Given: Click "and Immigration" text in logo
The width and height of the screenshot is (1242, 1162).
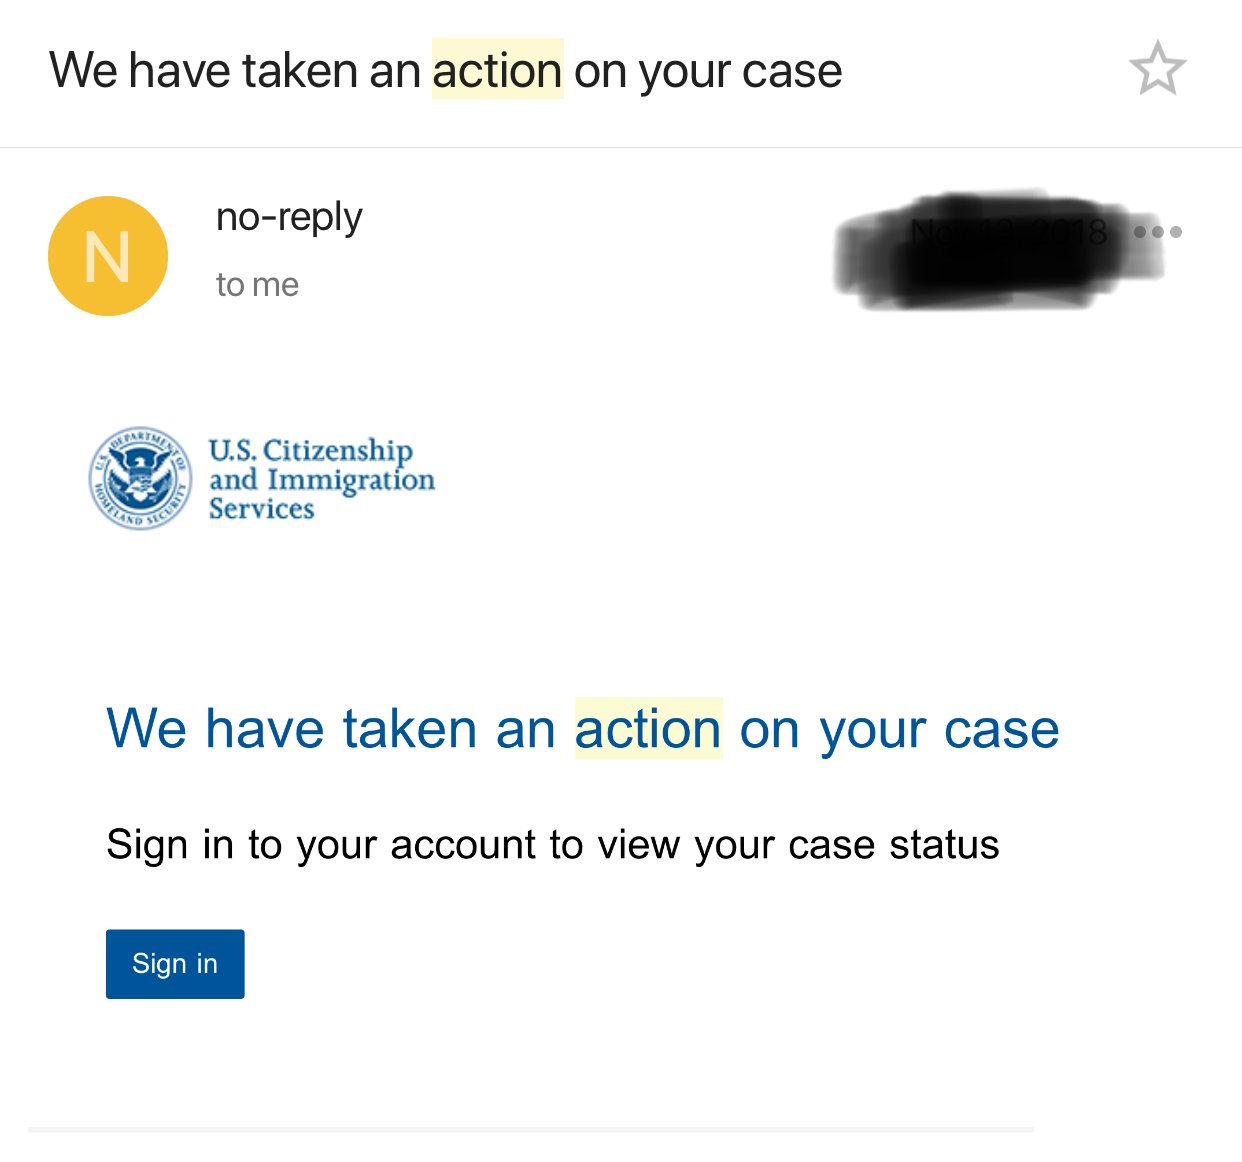Looking at the screenshot, I should pyautogui.click(x=322, y=480).
